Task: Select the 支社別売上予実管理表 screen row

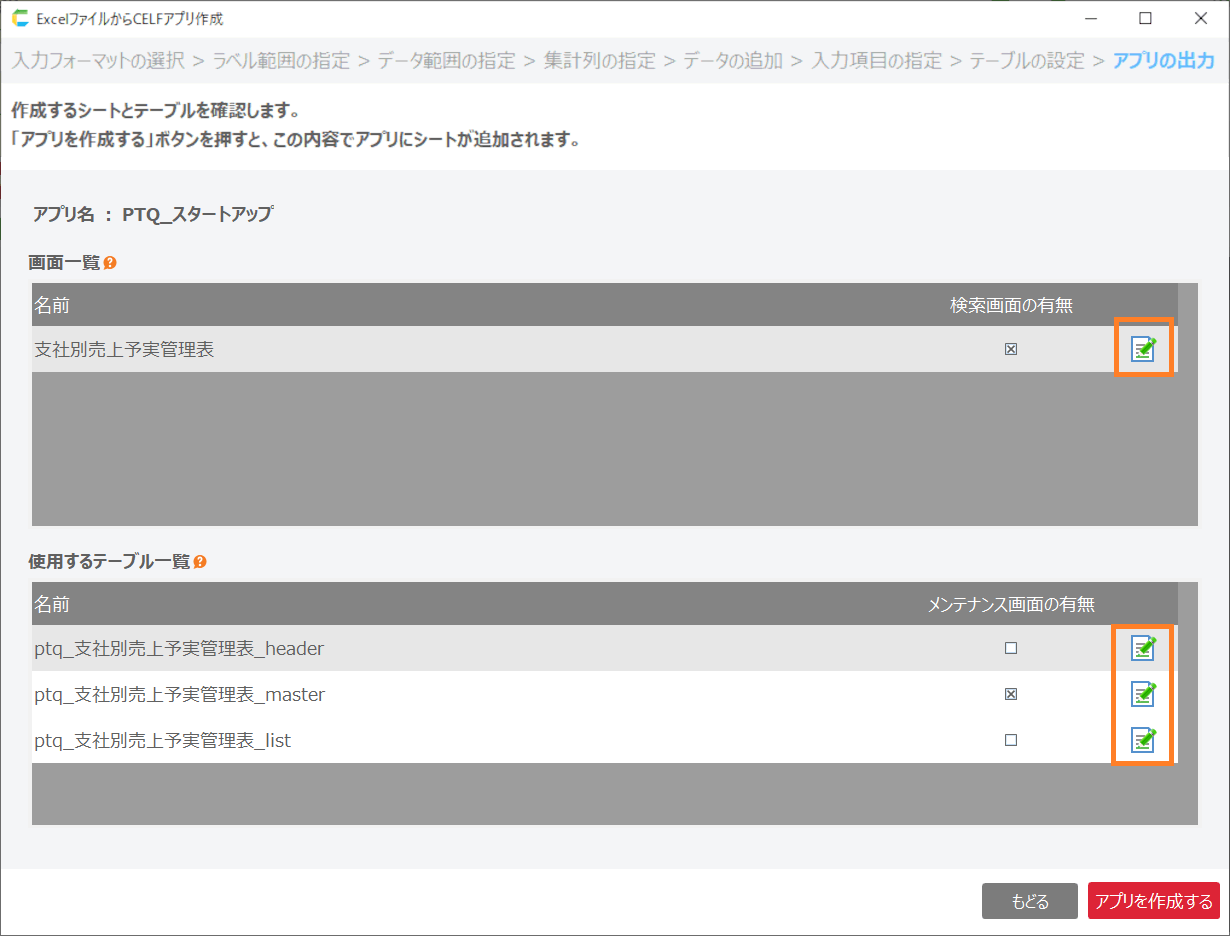Action: pyautogui.click(x=400, y=350)
